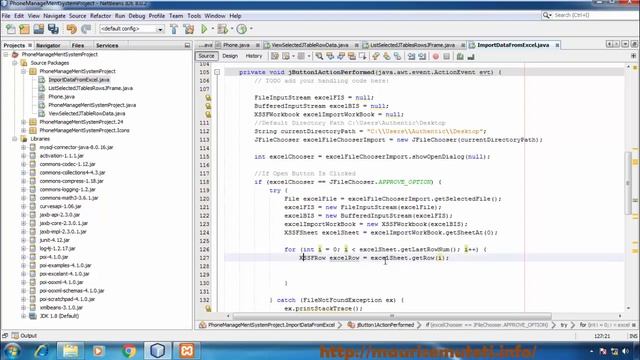Click the Next Bookmark icon
The image size is (640, 360).
click(386, 56)
